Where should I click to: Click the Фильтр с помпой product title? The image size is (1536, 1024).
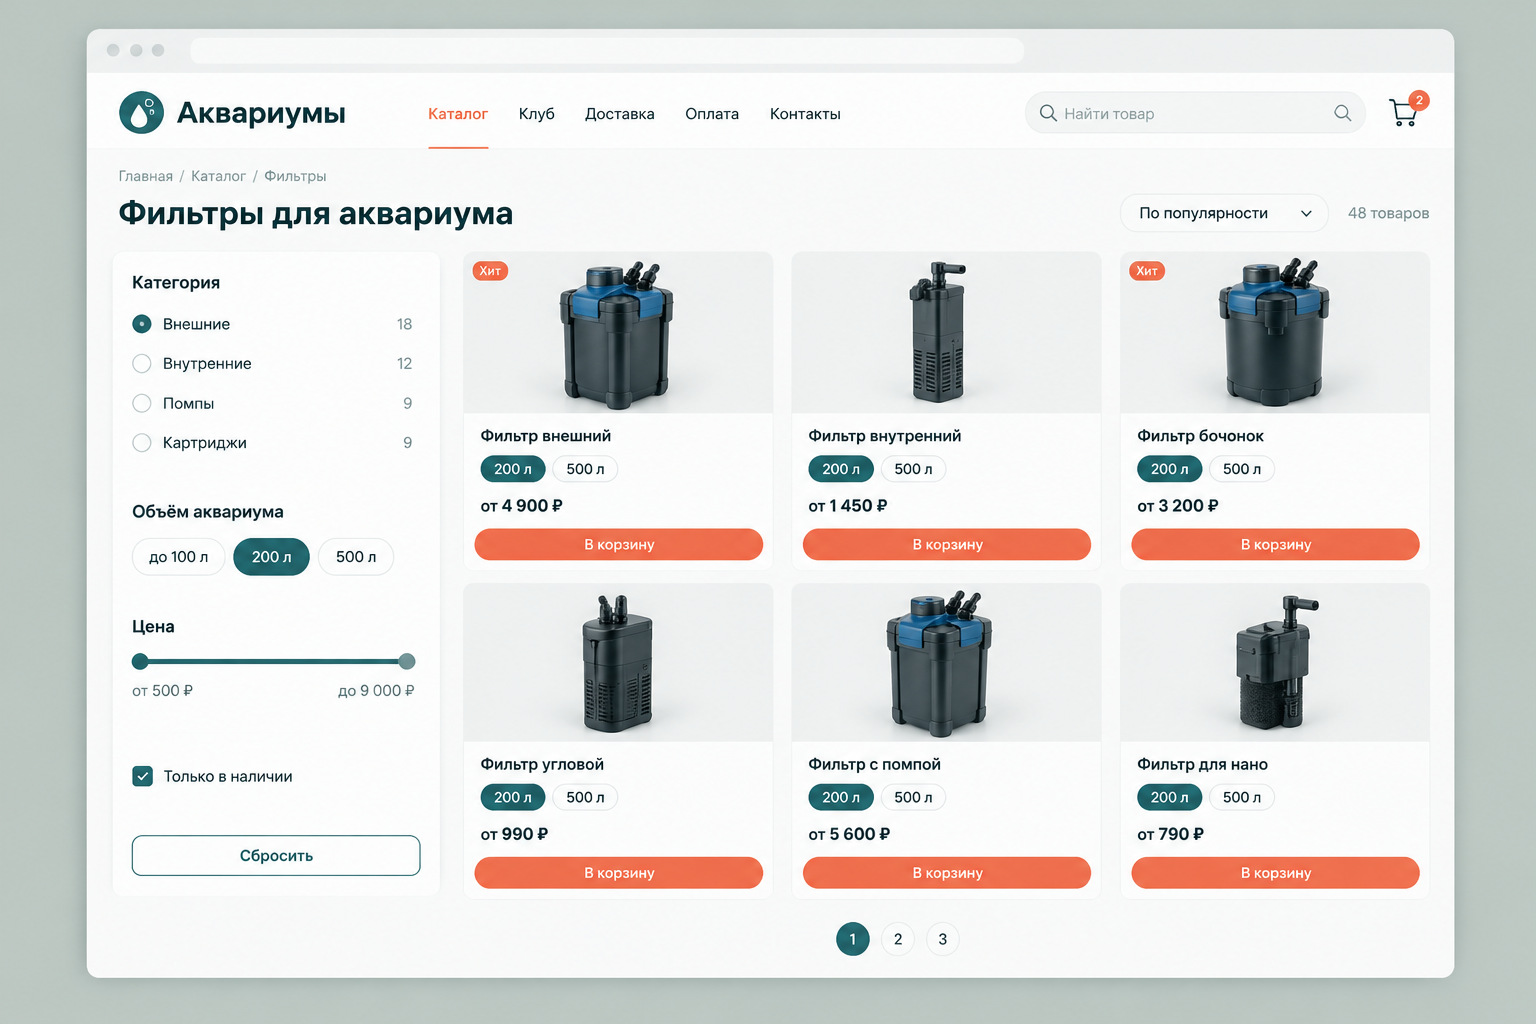pos(875,764)
